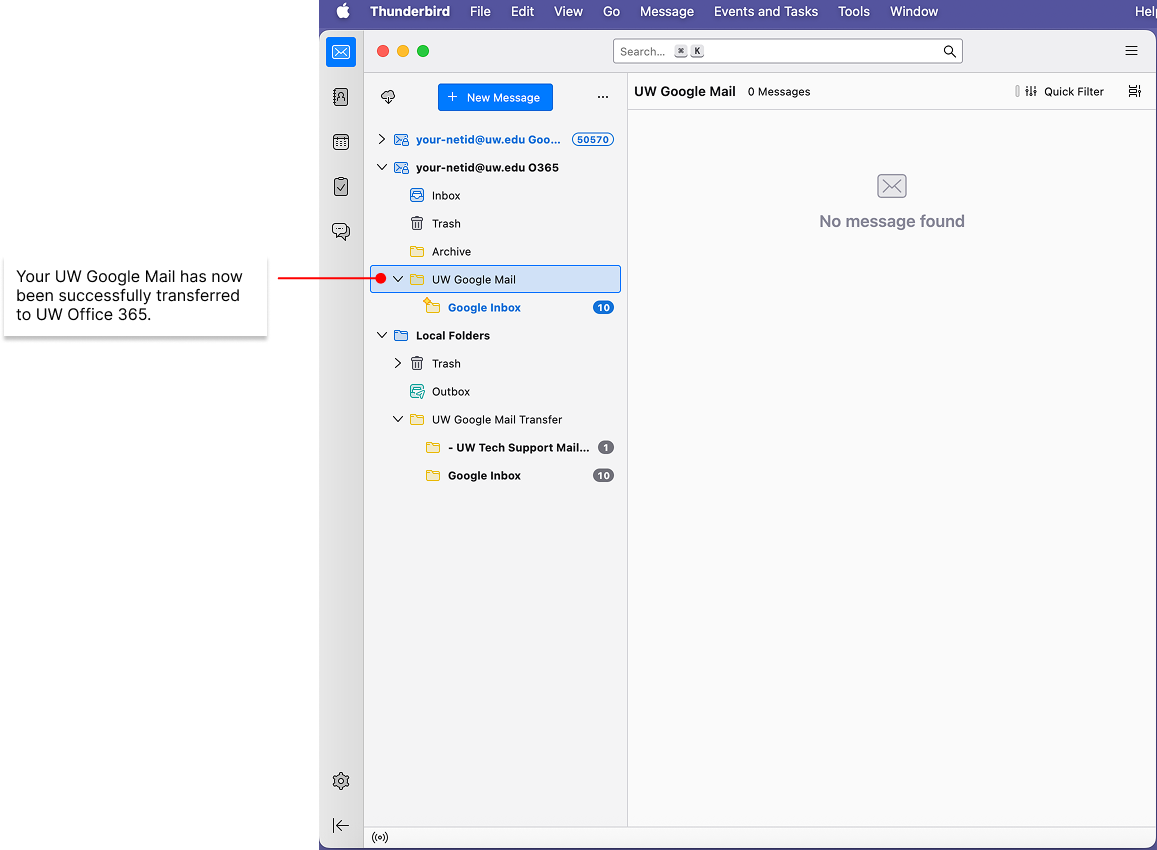
Task: Click the Get Messages cloud icon
Action: 388,97
